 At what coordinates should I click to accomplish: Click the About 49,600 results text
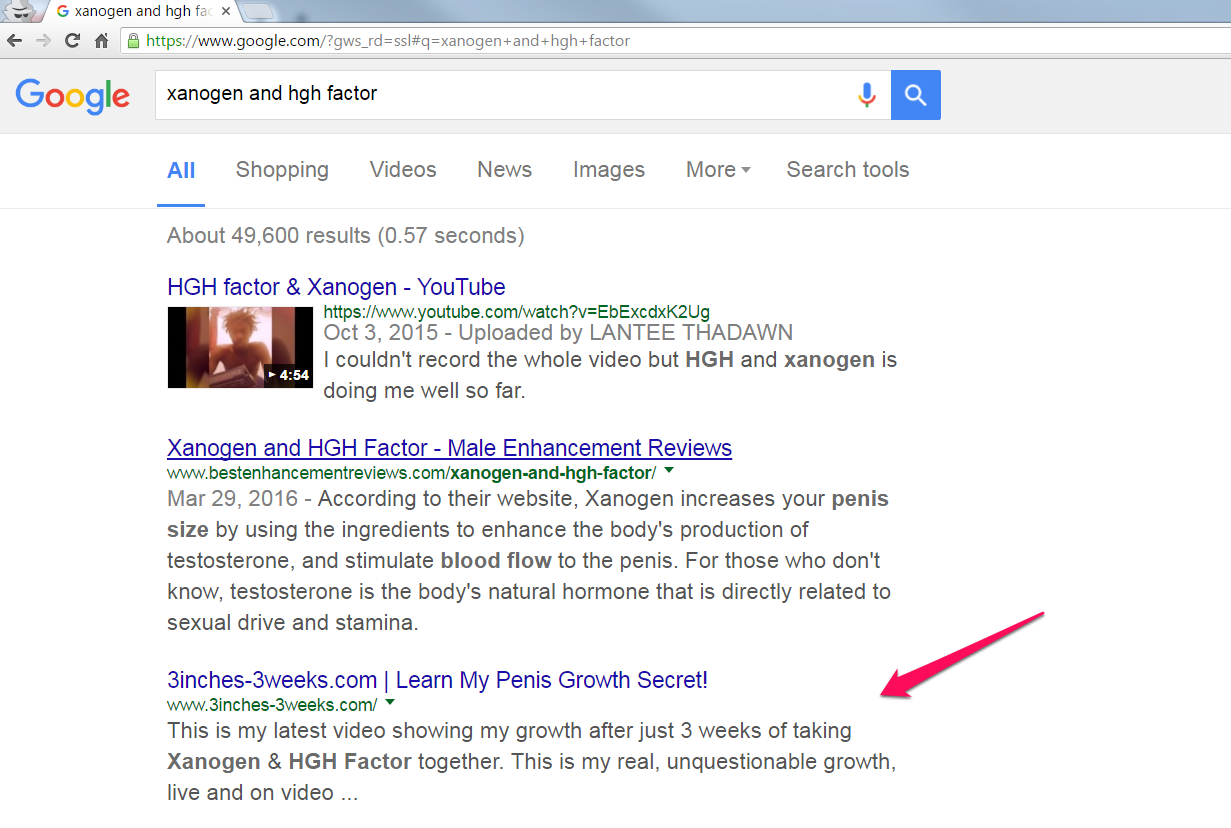point(346,236)
